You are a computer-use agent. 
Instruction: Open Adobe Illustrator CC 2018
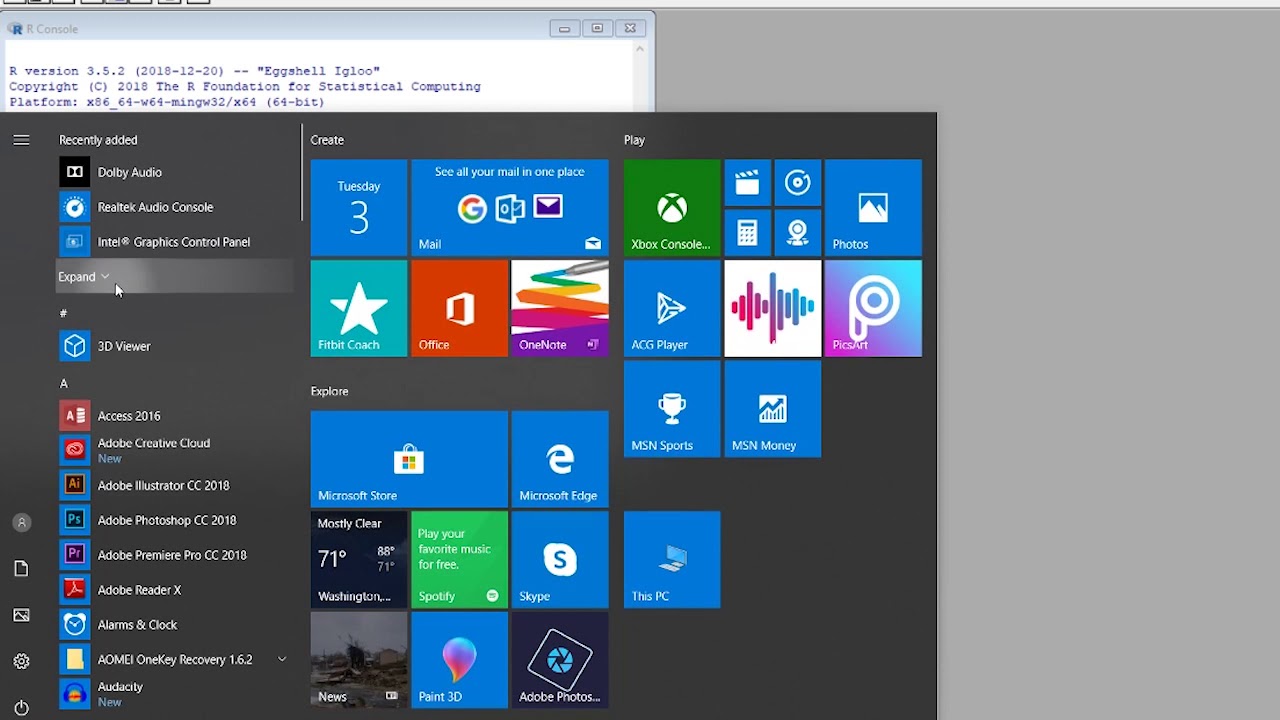click(x=175, y=485)
